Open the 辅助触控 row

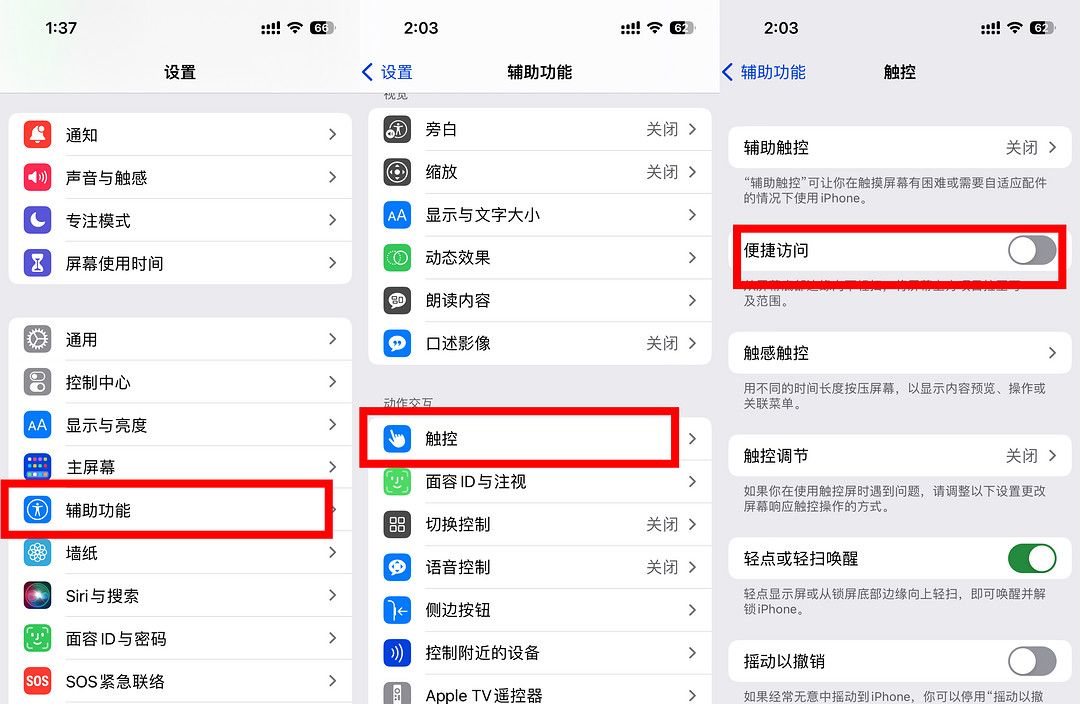900,147
